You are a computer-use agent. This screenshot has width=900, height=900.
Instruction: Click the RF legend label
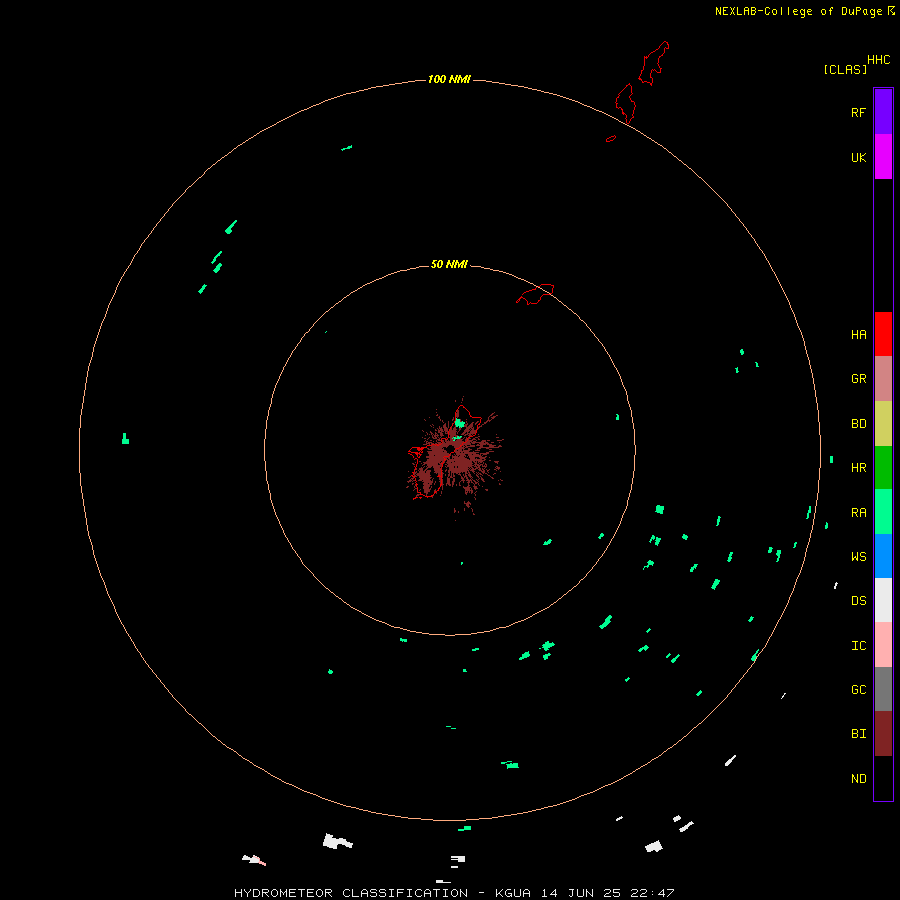coord(858,112)
